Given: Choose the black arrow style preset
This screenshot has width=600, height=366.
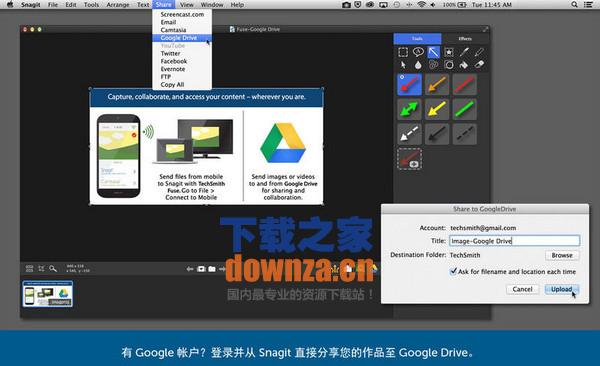Looking at the screenshot, I should [437, 134].
